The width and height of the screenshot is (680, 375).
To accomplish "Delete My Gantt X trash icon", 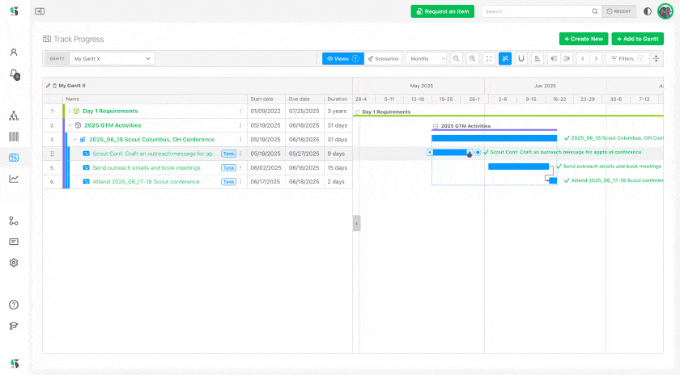I will tap(54, 86).
